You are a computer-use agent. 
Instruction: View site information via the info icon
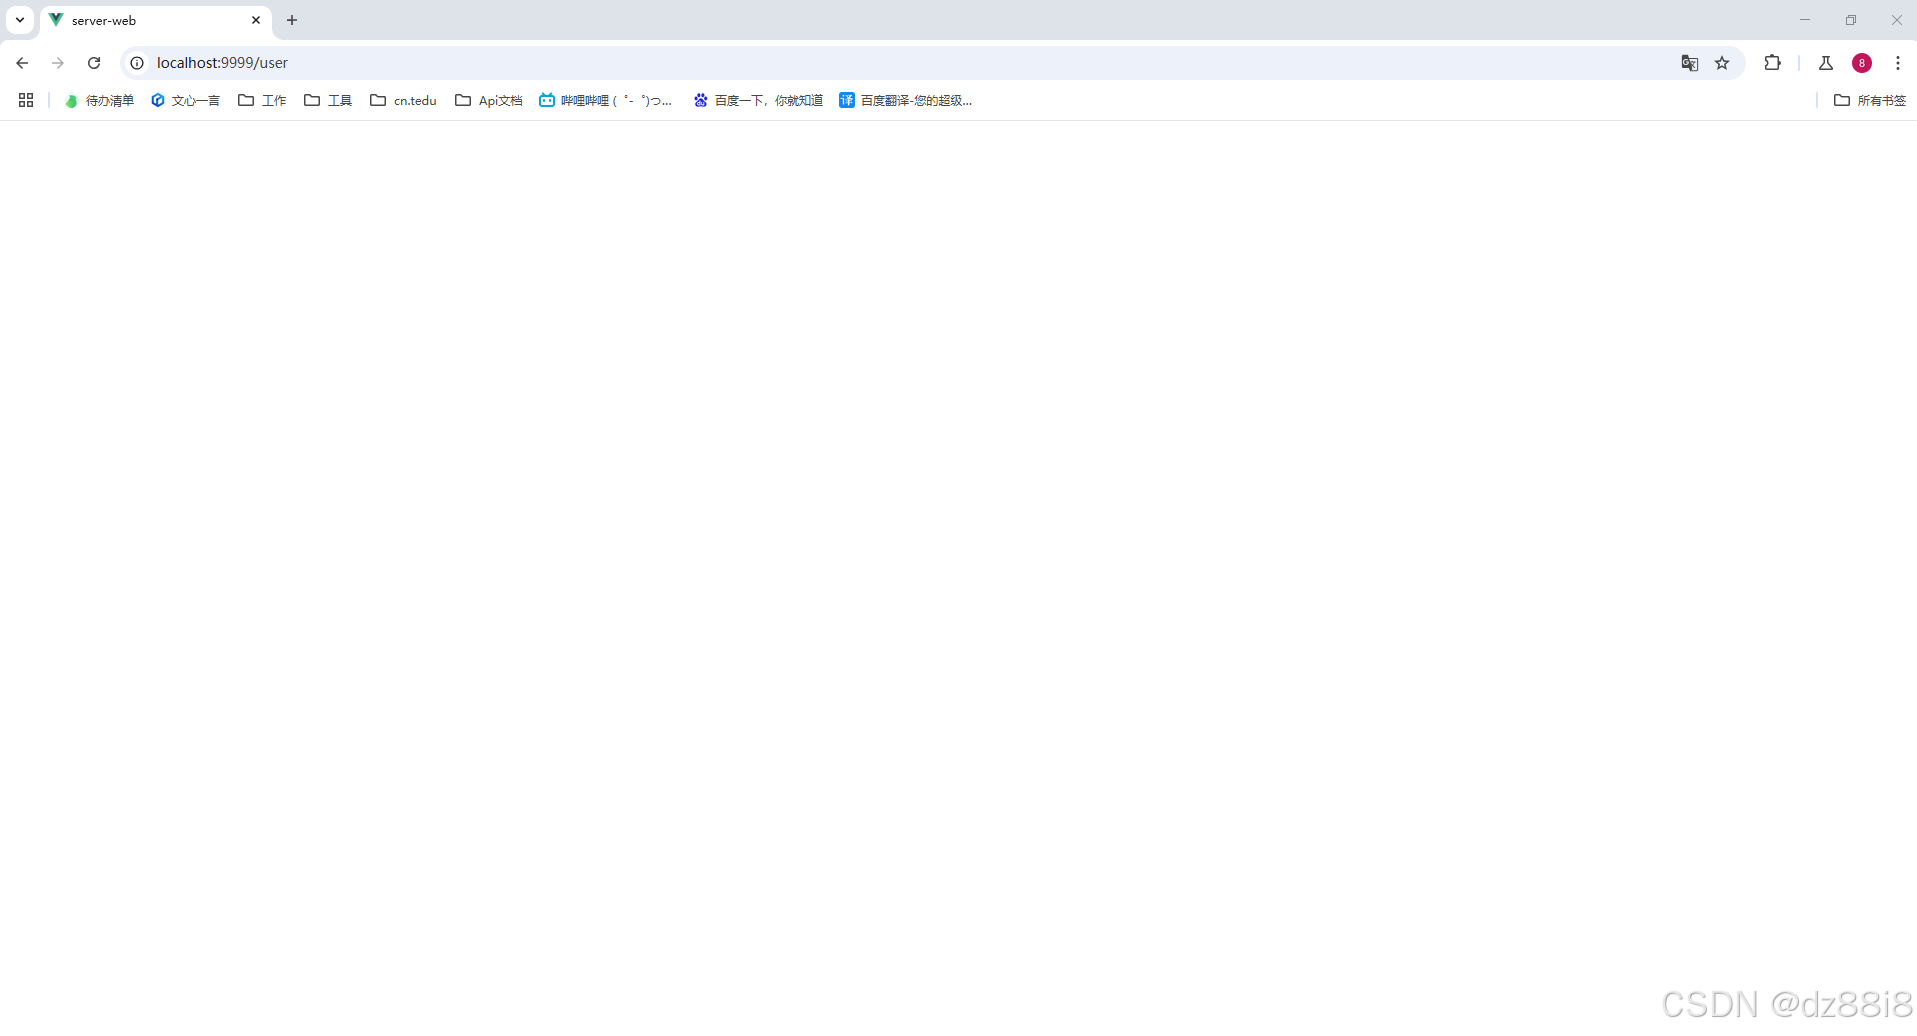coord(136,62)
